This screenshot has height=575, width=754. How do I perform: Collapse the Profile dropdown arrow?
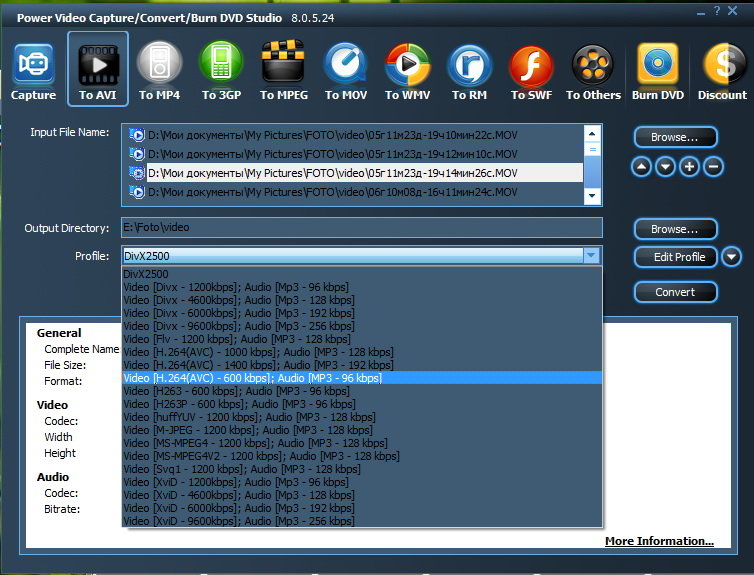click(x=591, y=255)
